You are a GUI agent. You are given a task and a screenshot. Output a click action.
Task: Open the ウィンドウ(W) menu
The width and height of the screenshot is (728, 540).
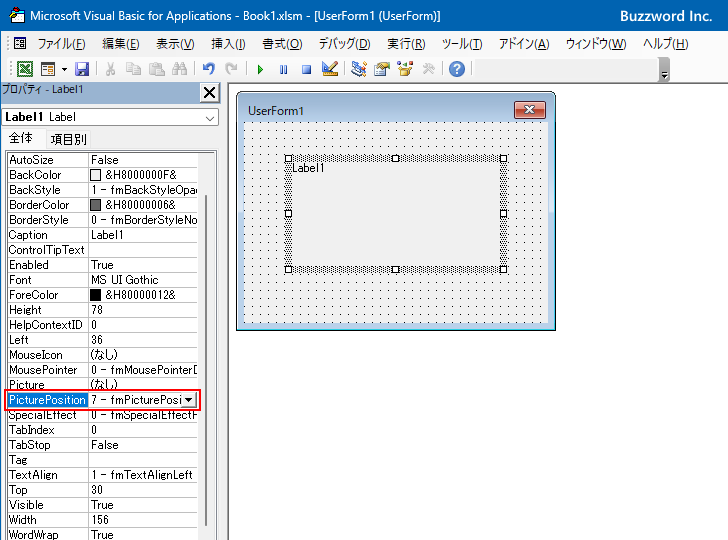point(596,44)
